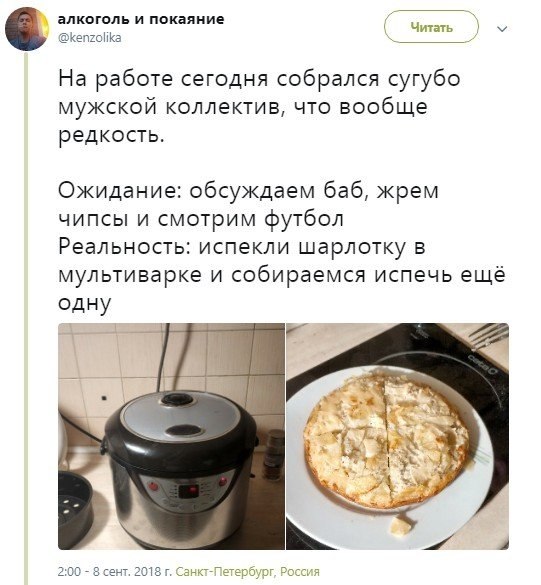Expand the tweet options chevron
The height and width of the screenshot is (585, 541).
coord(502,29)
